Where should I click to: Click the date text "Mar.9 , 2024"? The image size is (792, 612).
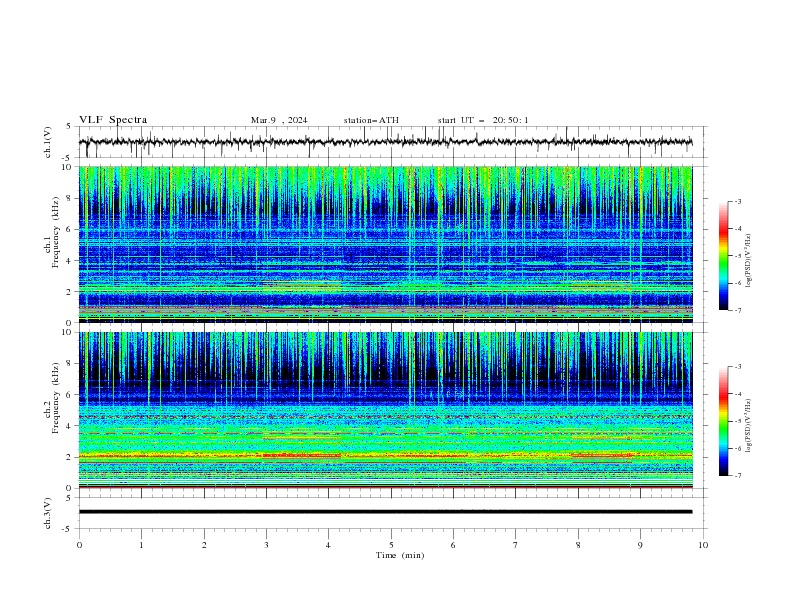279,120
